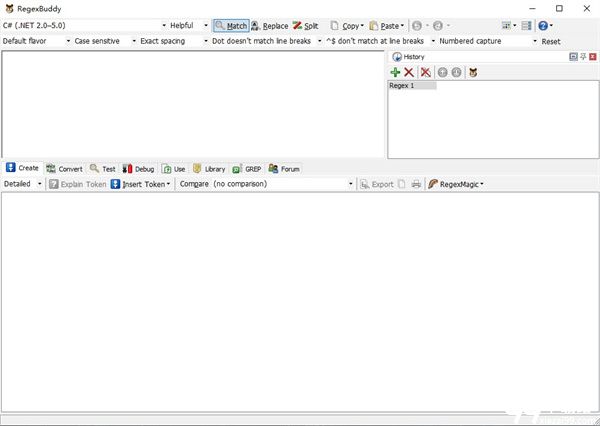Click the Print icon
Screen dimensions: 600x426
tap(416, 184)
